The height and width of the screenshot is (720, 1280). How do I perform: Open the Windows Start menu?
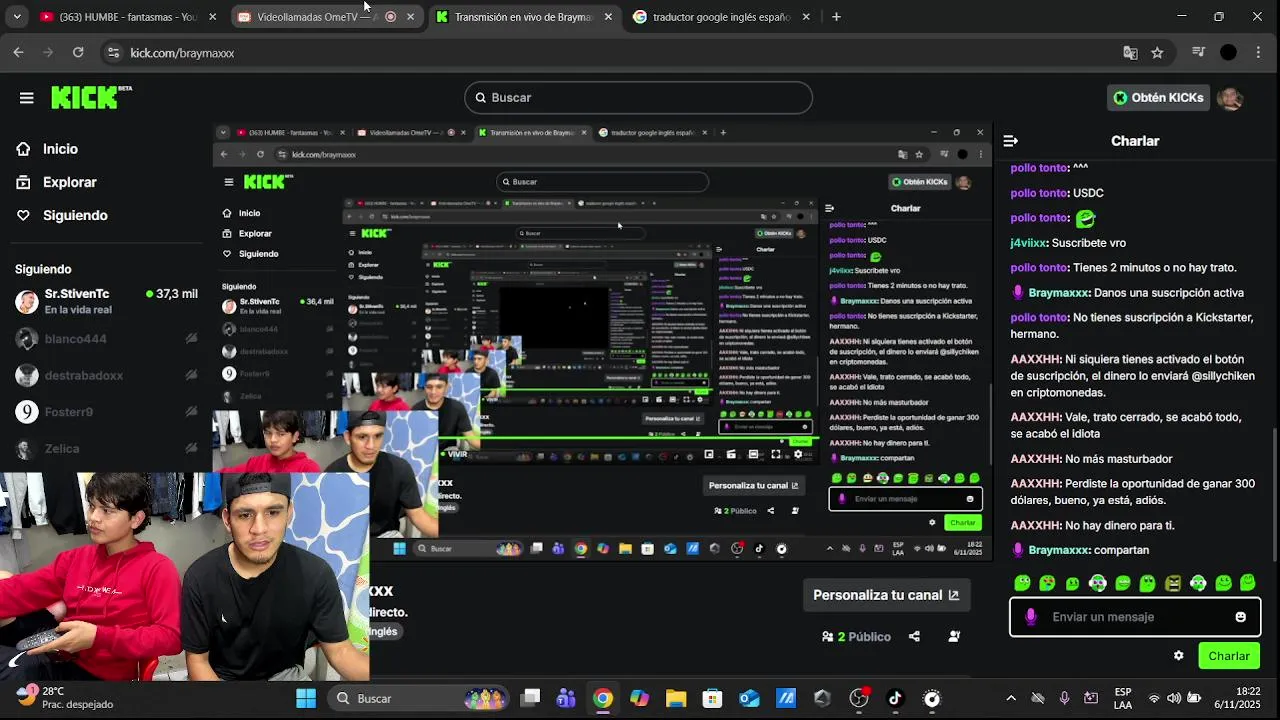306,698
